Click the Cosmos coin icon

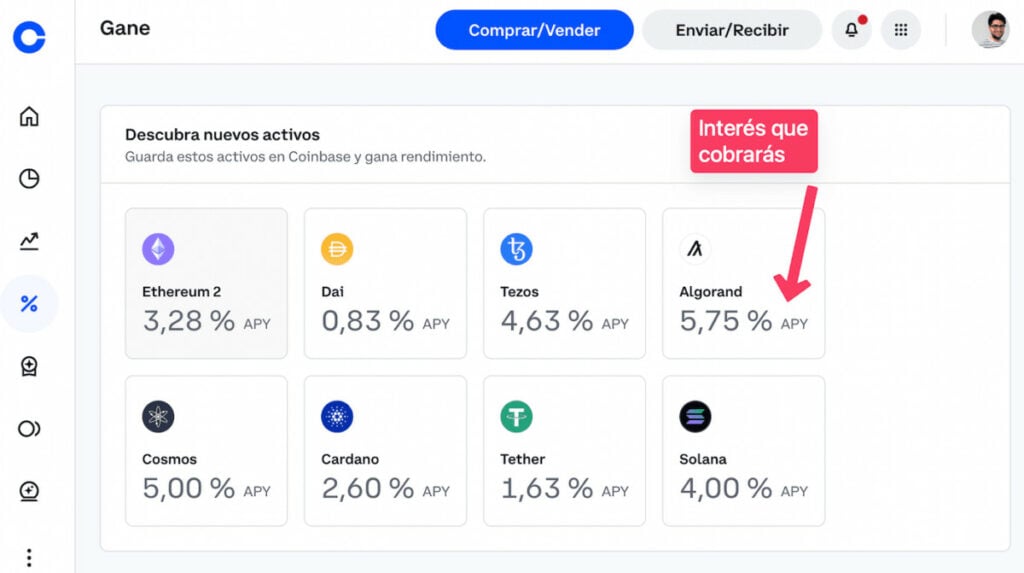(158, 416)
